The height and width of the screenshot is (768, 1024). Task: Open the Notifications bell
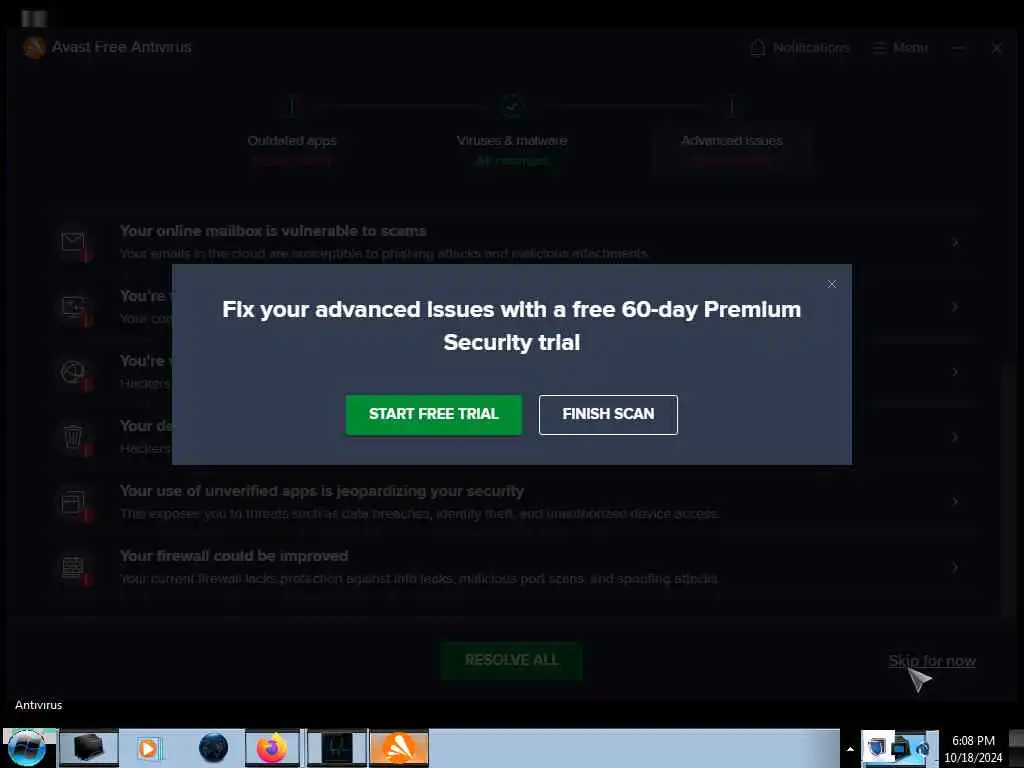pyautogui.click(x=800, y=48)
